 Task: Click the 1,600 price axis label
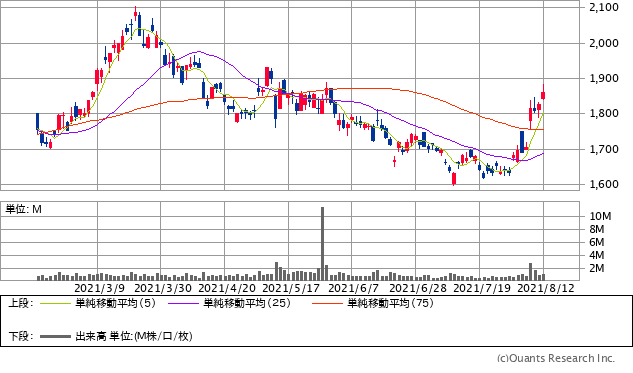pyautogui.click(x=604, y=184)
